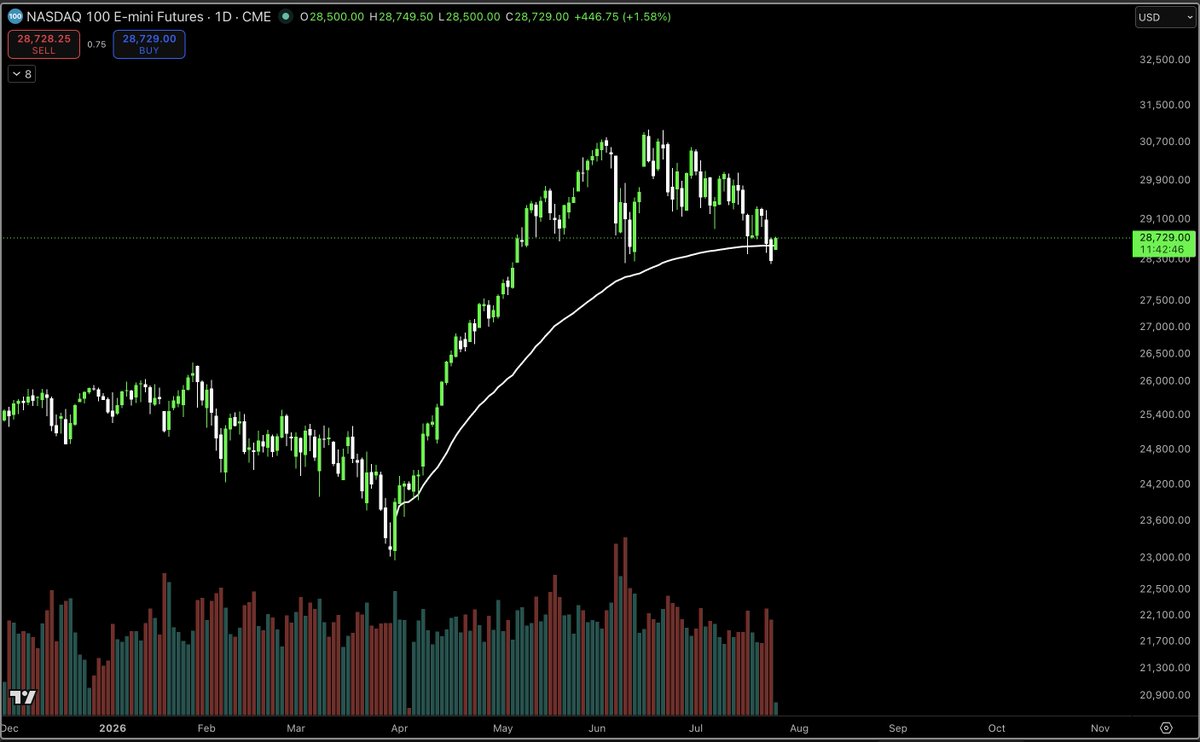The image size is (1200, 742).
Task: Click the Feb label on time axis
Action: (207, 728)
